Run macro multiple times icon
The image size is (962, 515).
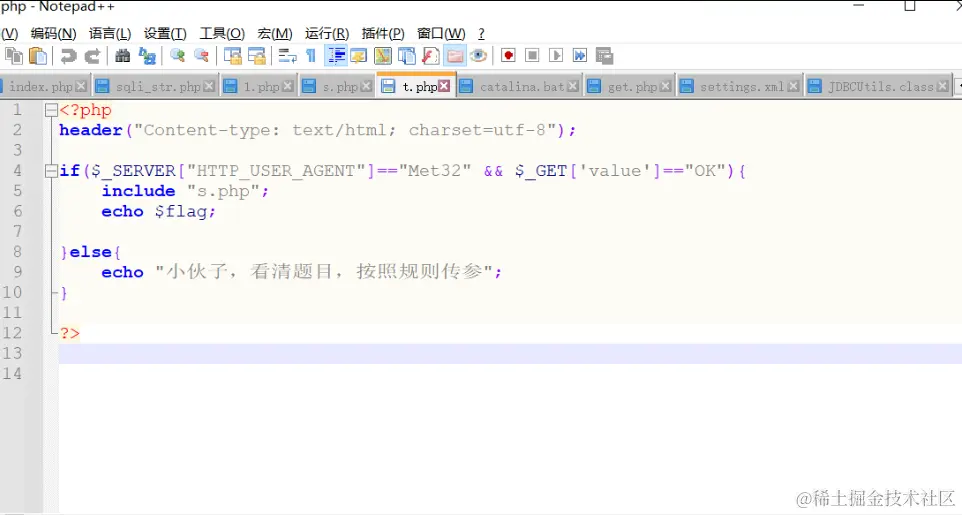tap(580, 56)
